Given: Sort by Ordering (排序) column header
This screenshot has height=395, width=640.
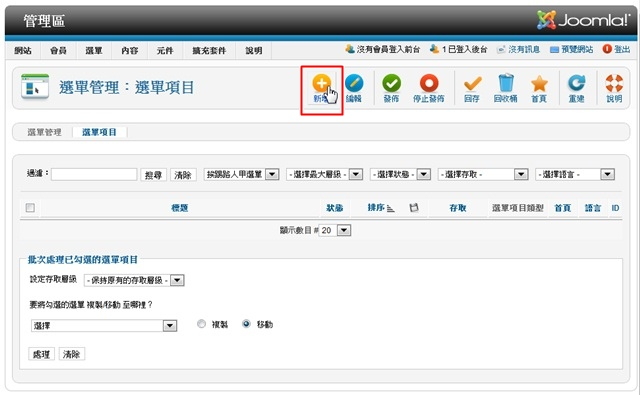Looking at the screenshot, I should [376, 208].
